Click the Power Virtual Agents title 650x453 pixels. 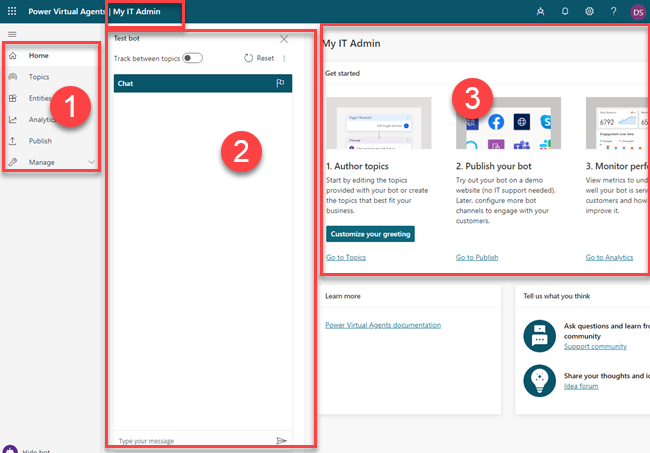(x=66, y=12)
